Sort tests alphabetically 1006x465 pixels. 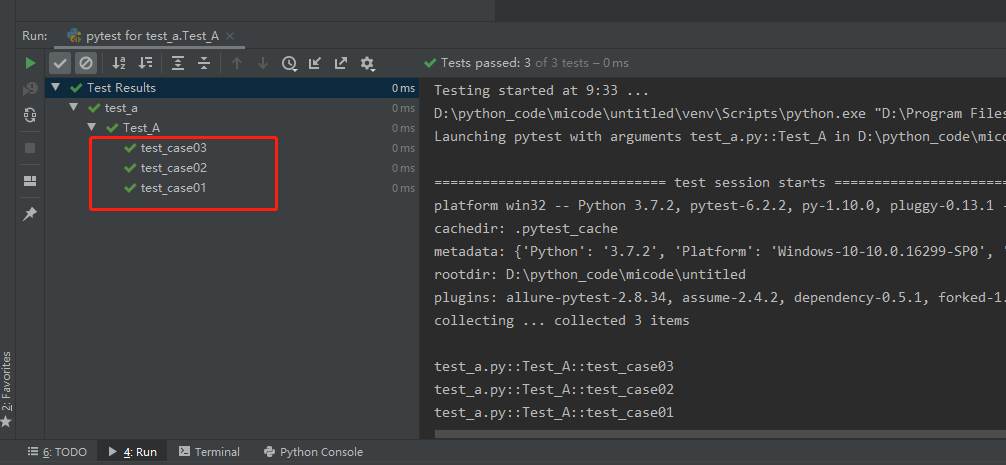[x=119, y=63]
